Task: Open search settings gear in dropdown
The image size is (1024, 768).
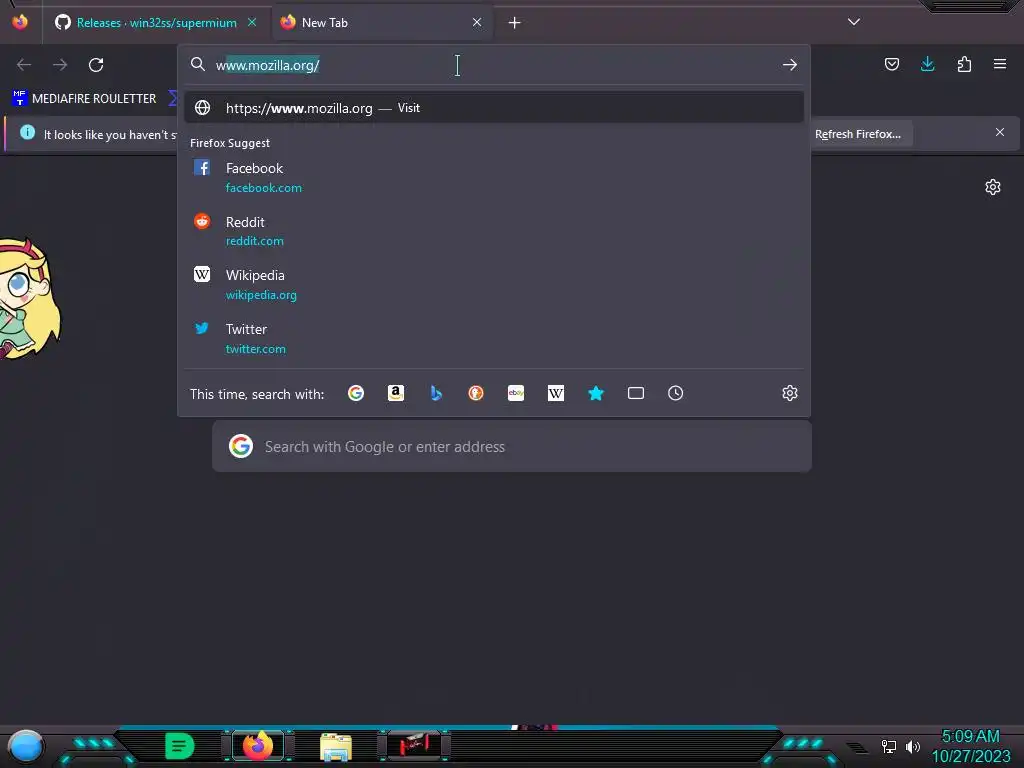Action: coord(790,393)
